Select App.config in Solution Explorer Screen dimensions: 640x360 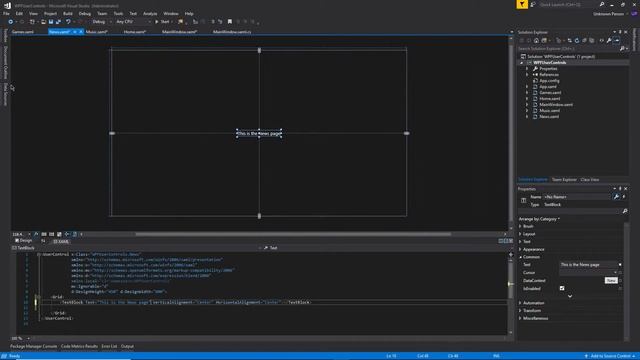(x=549, y=81)
